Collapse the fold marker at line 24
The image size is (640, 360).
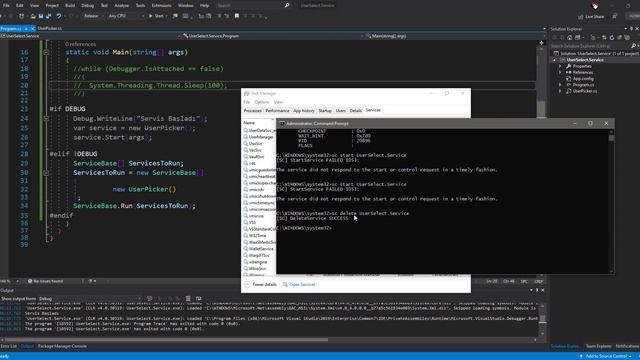(46, 118)
